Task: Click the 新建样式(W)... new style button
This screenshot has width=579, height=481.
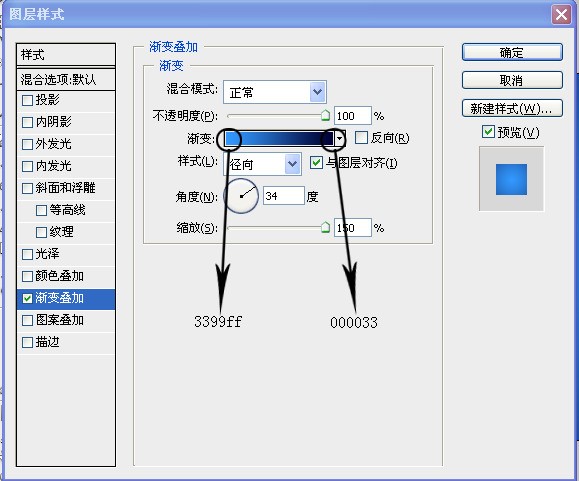Action: (512, 108)
